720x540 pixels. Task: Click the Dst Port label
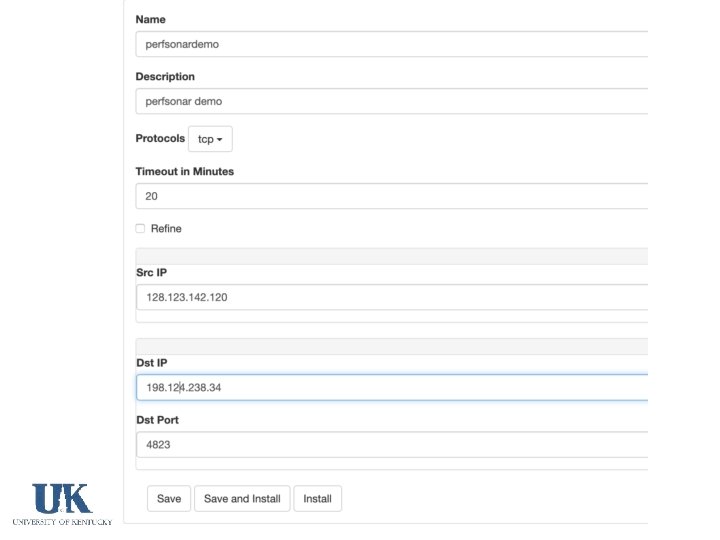pos(157,420)
